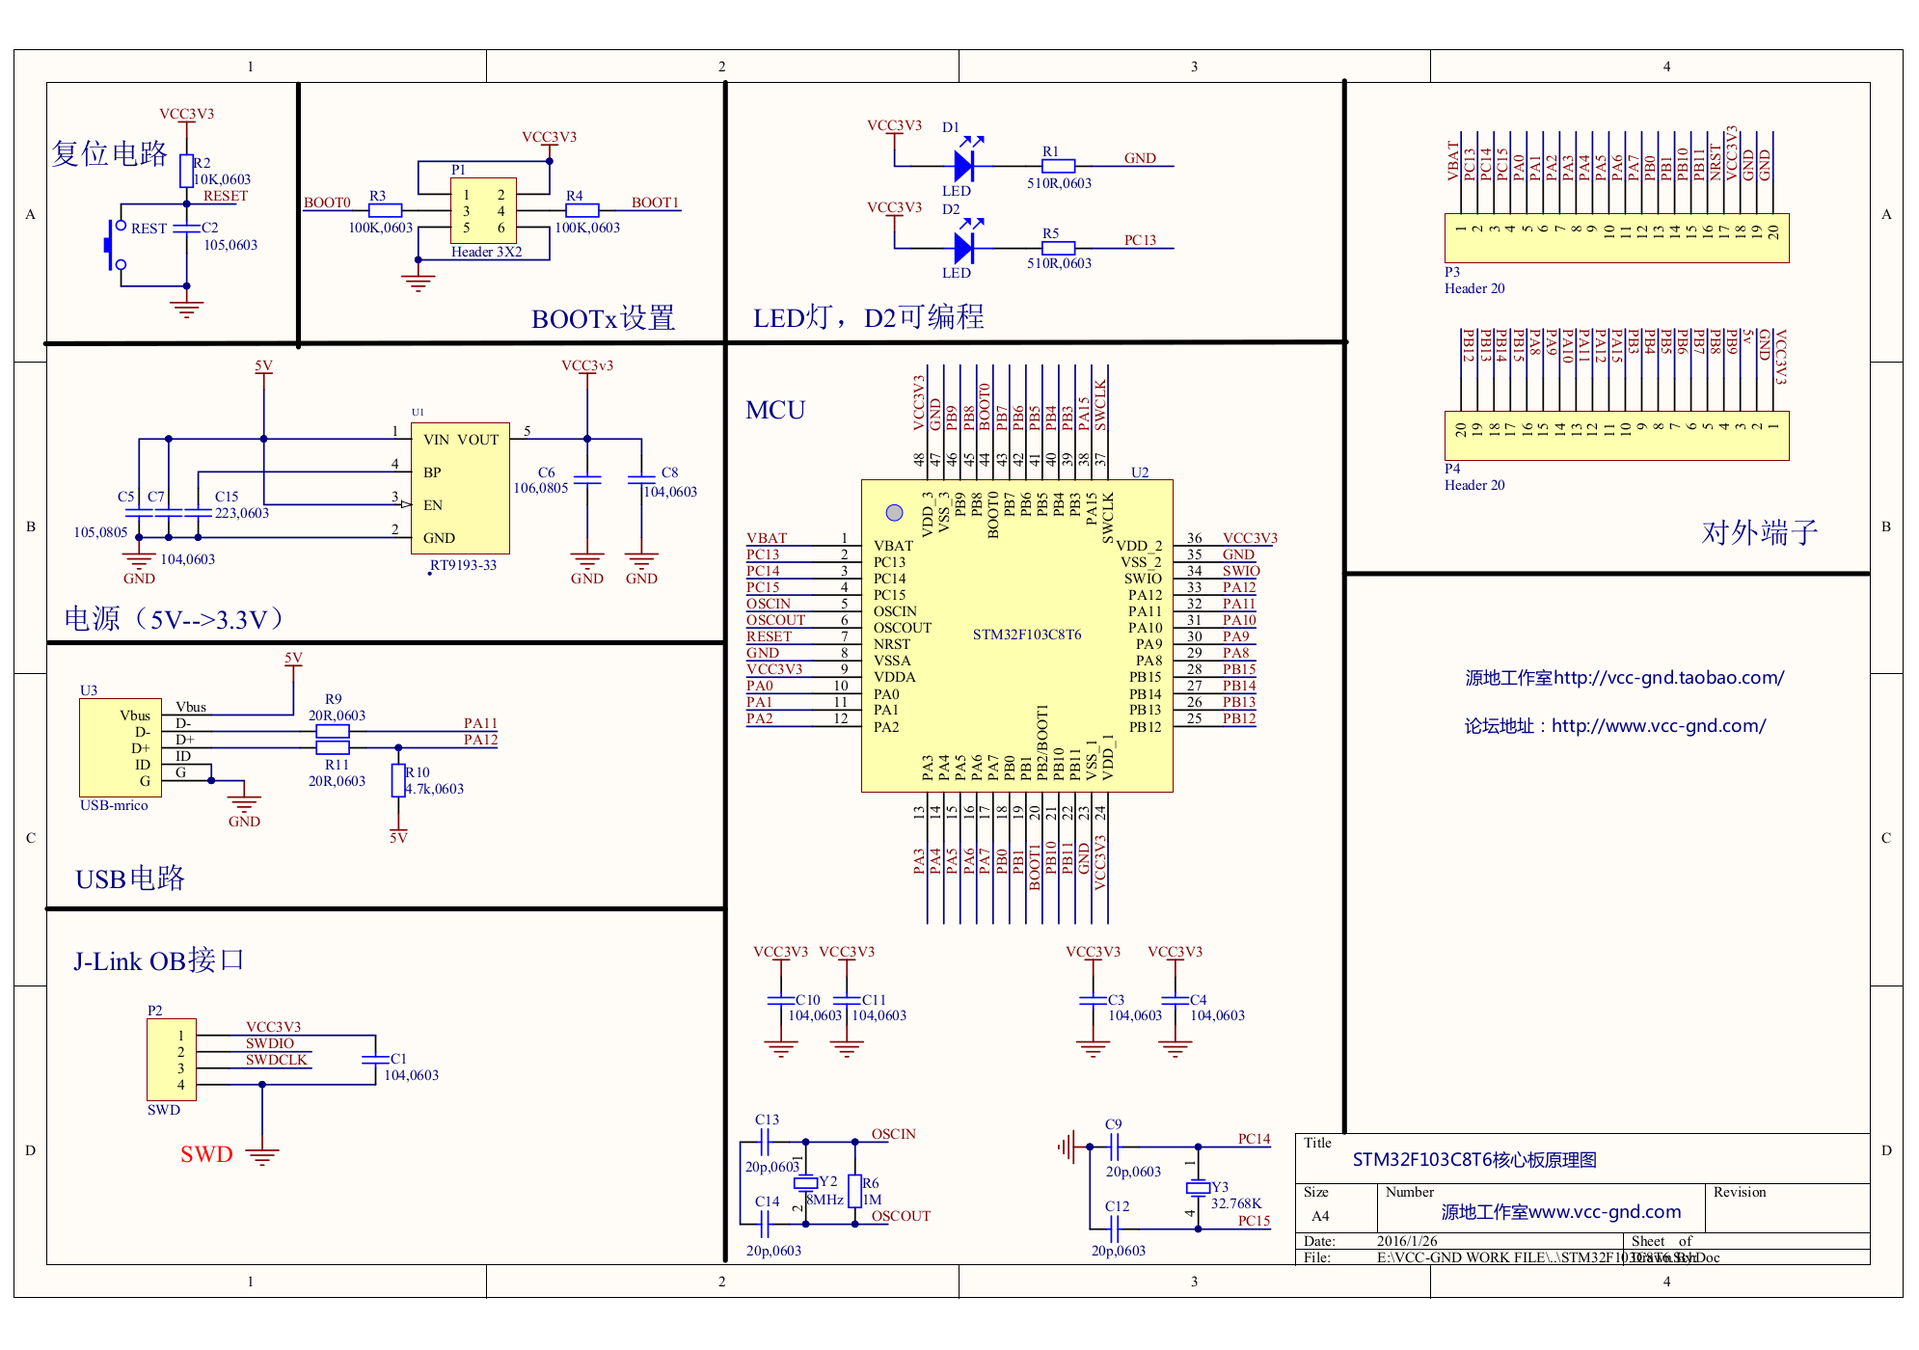The image size is (1919, 1350).
Task: Select resistor R5 510R symbol
Action: click(x=1058, y=247)
